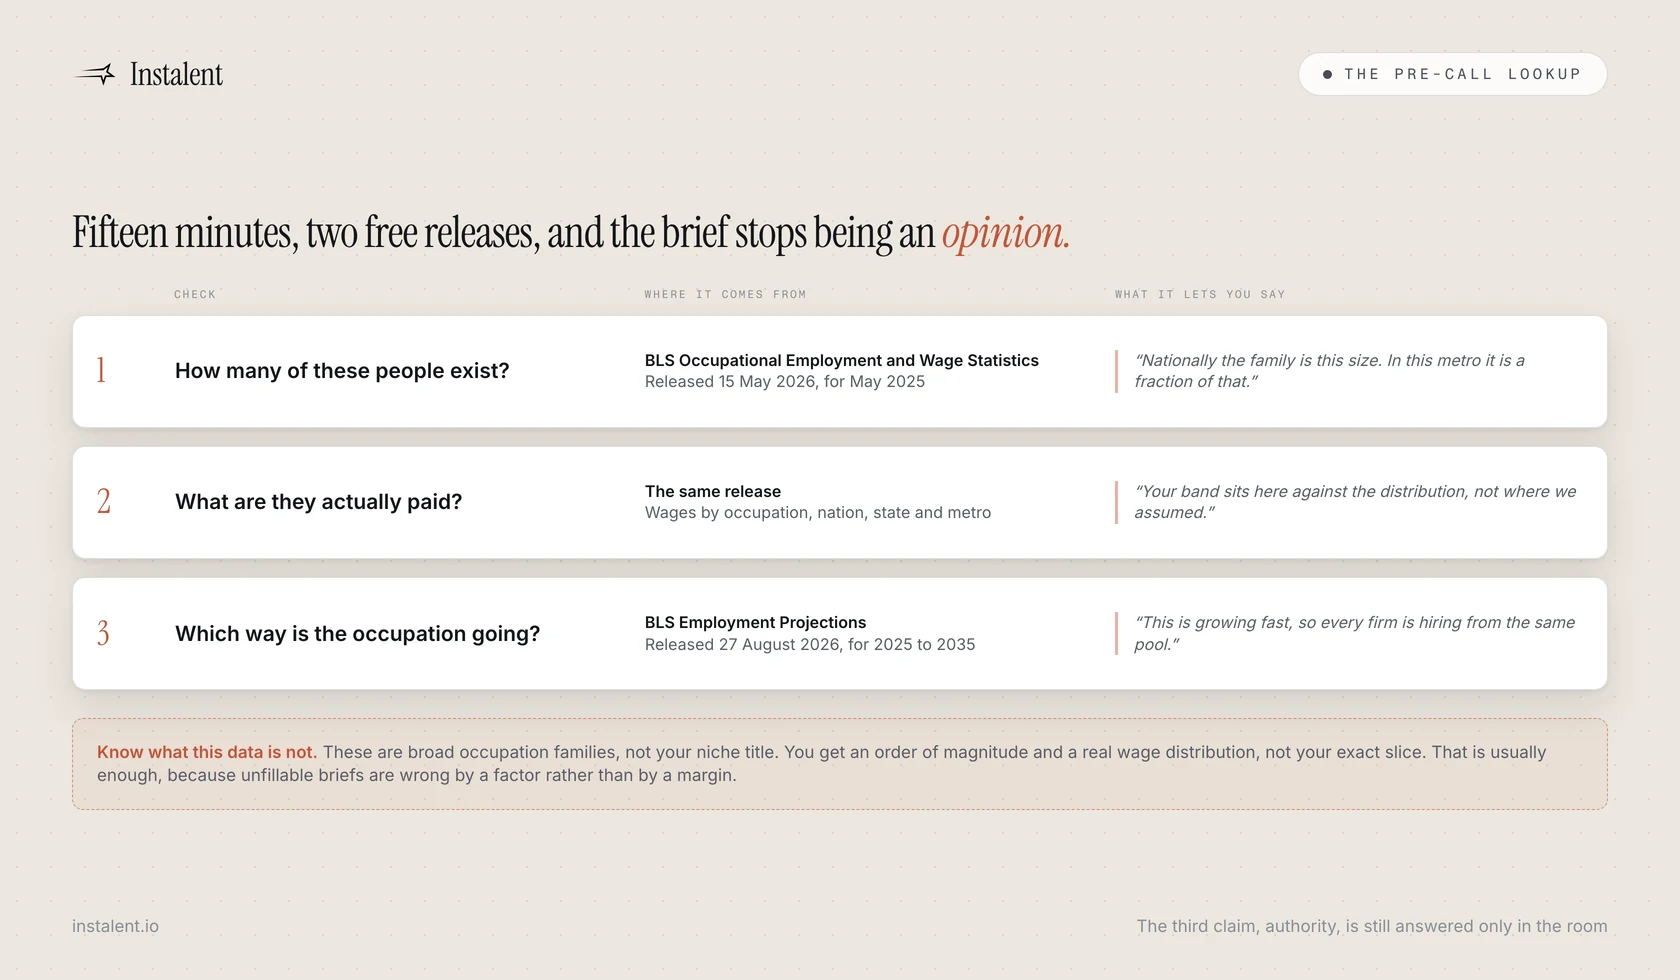The height and width of the screenshot is (980, 1680).
Task: Click BLS Occupational Employment and Wage Statistics source
Action: (841, 360)
